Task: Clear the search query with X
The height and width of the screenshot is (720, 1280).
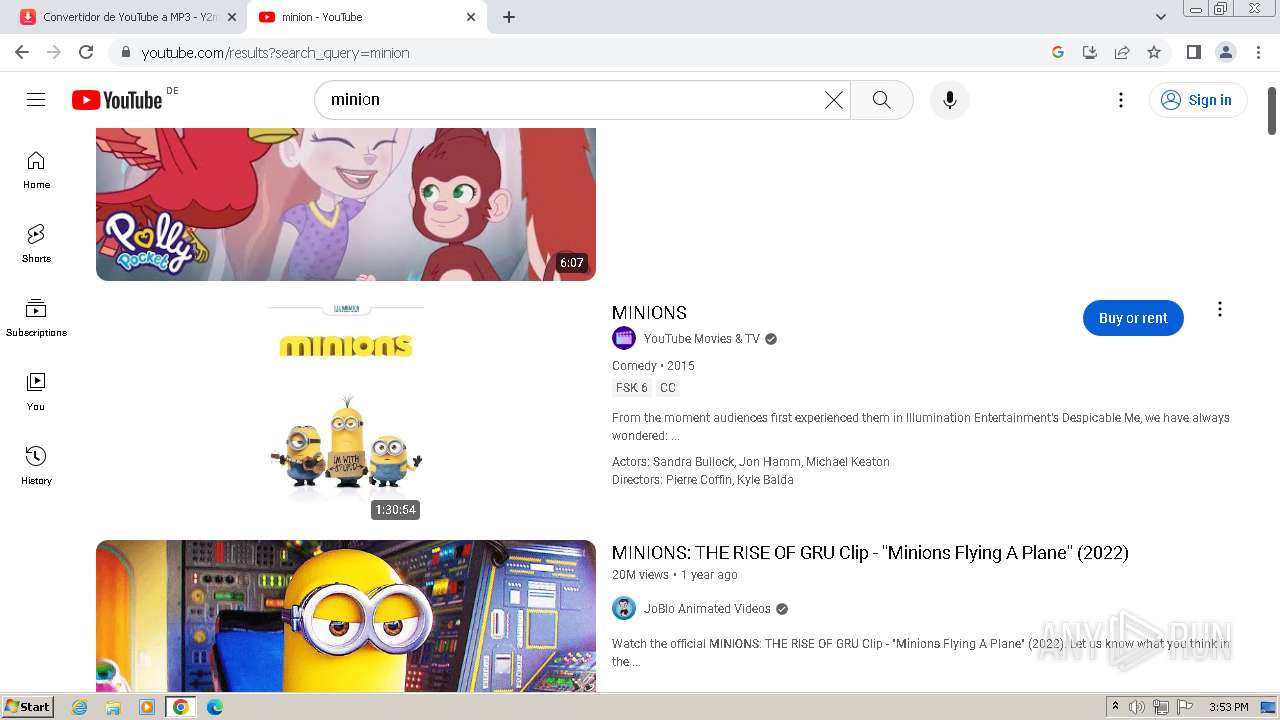Action: tap(833, 100)
